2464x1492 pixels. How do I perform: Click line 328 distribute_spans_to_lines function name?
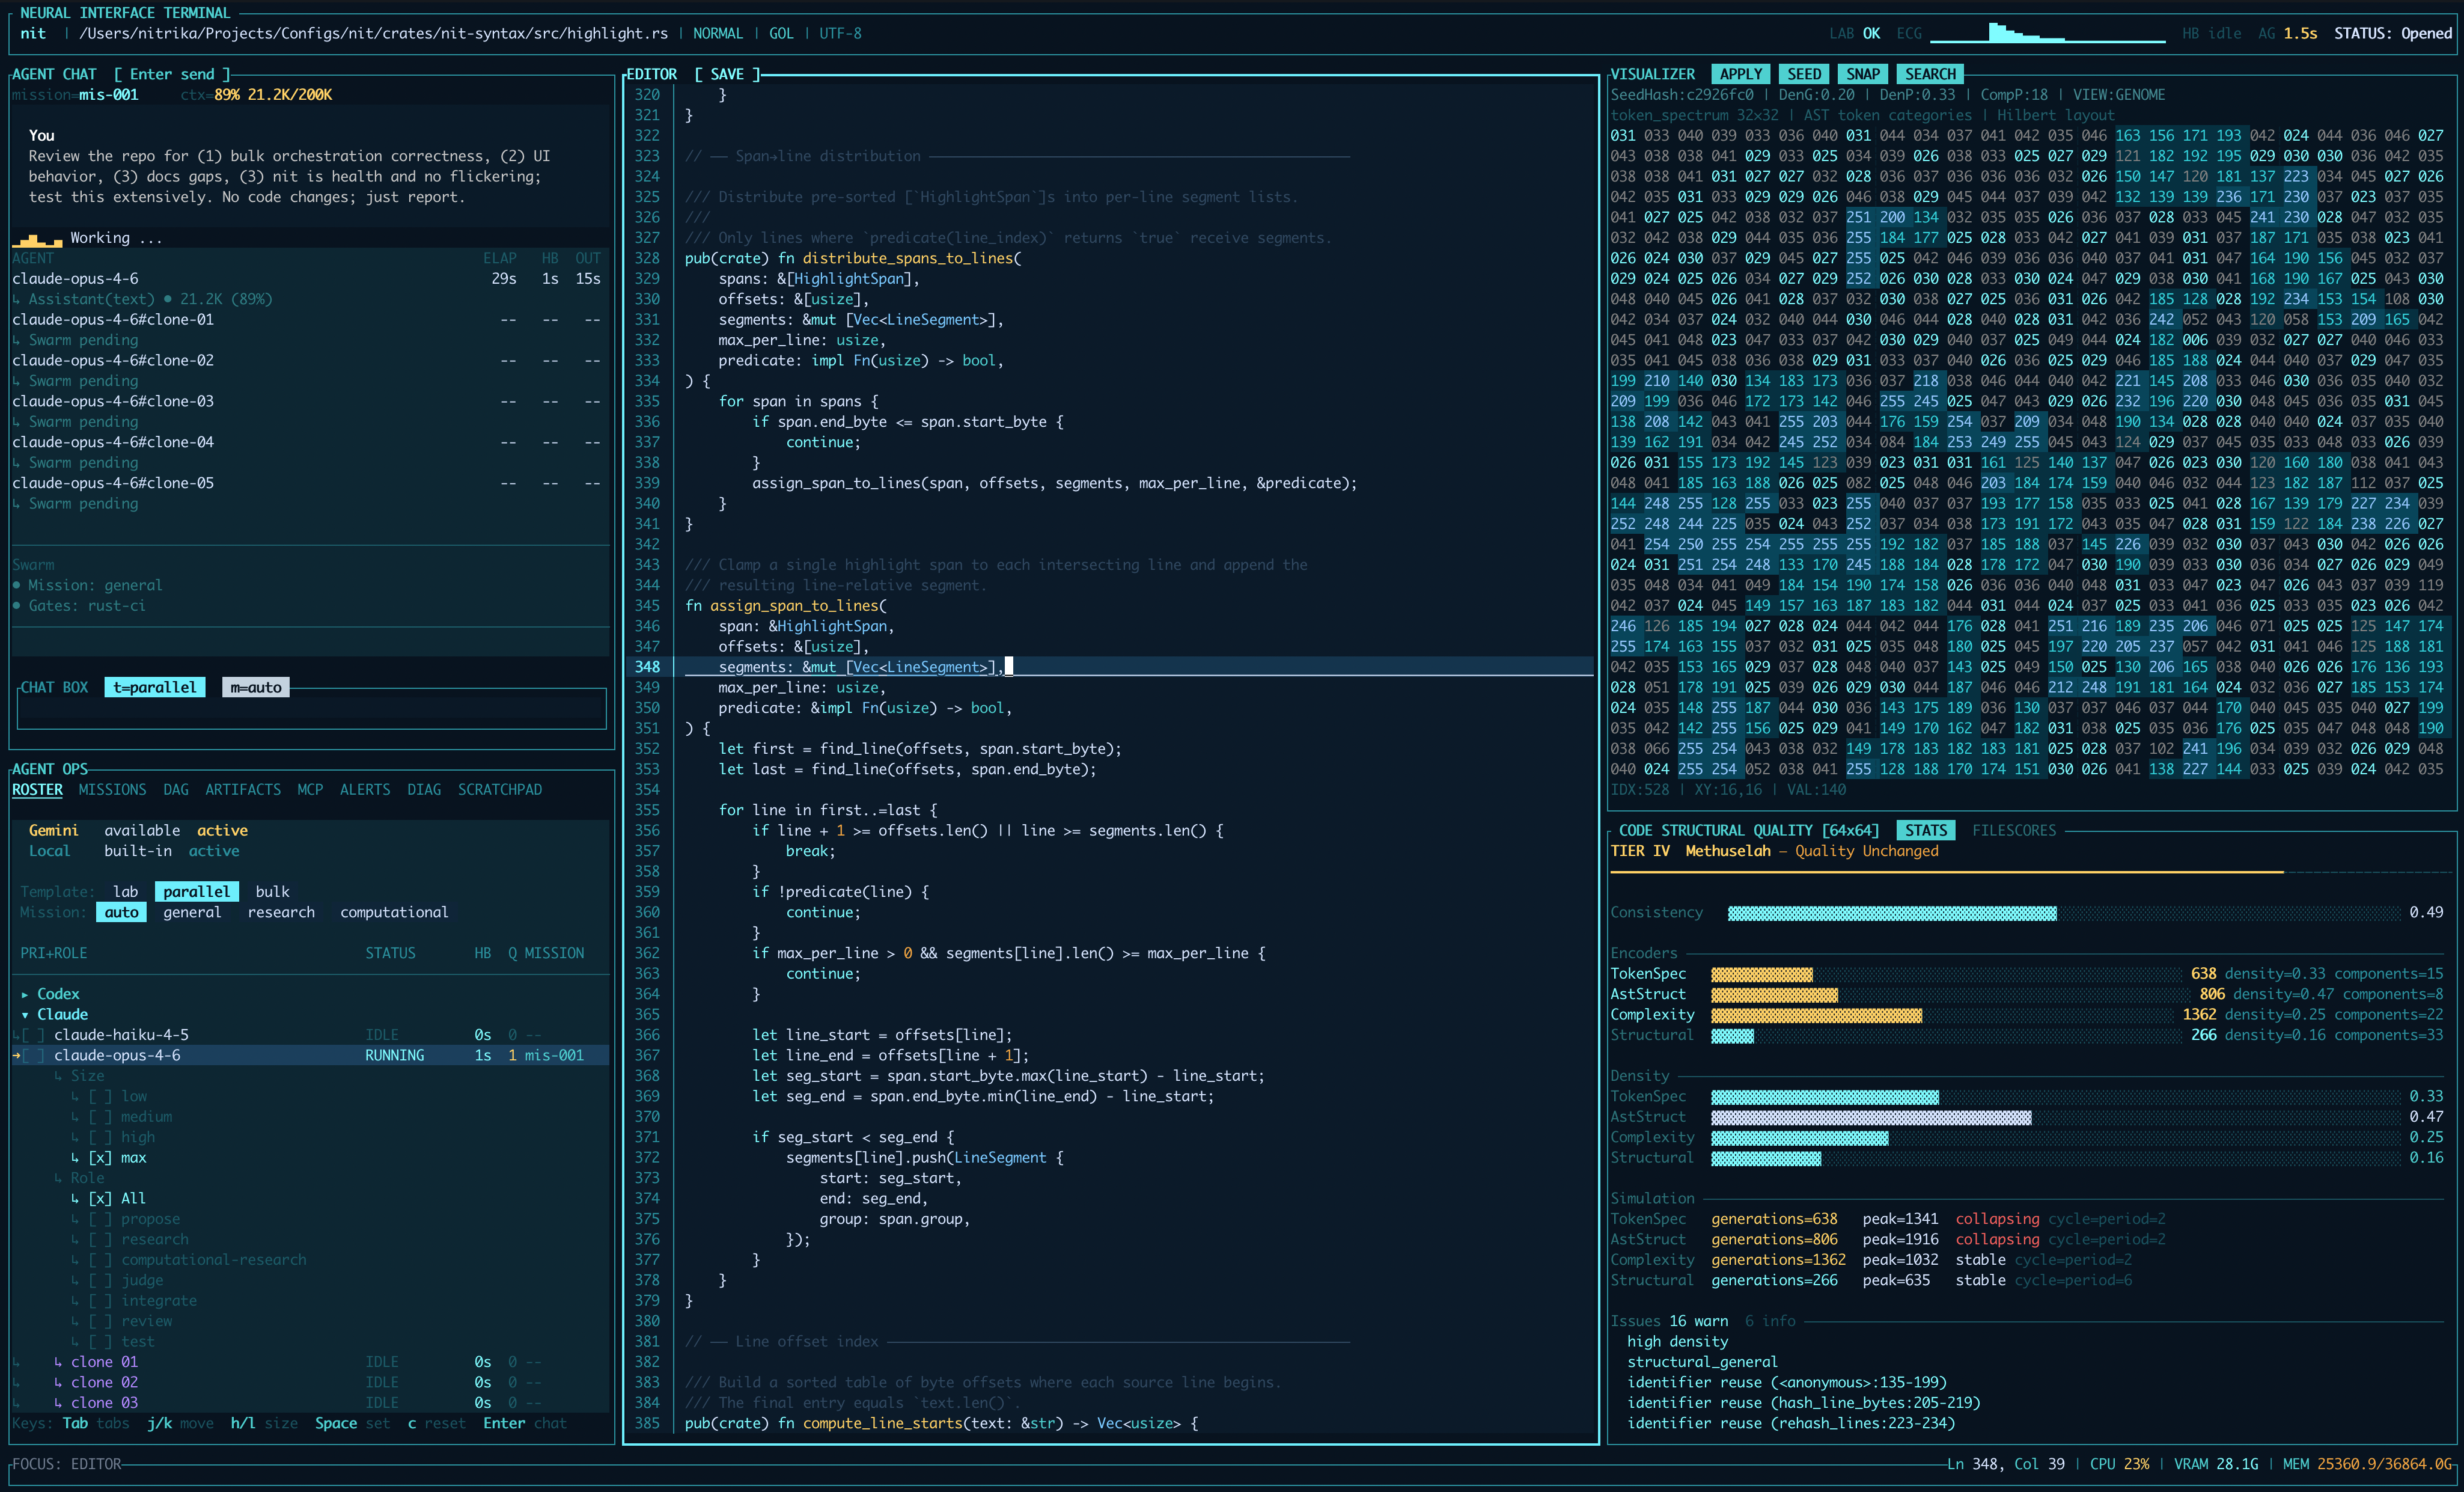pyautogui.click(x=908, y=258)
